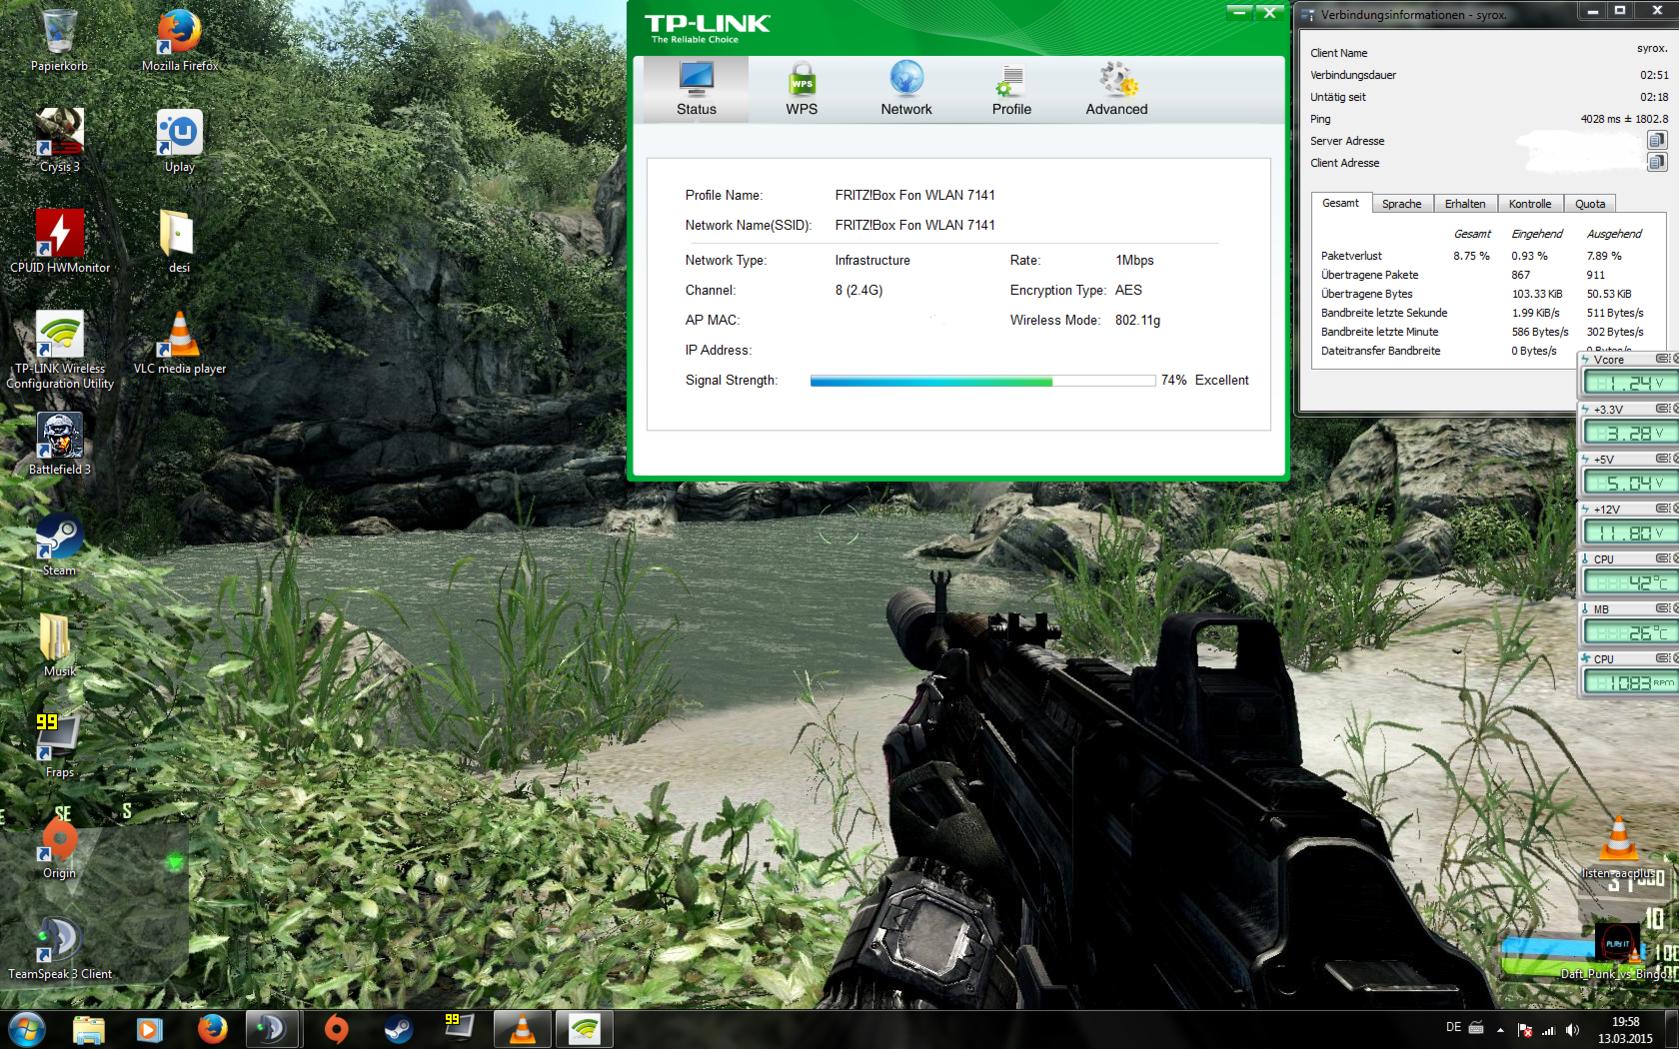Click the Channel value 8 (2.4G)

point(859,290)
